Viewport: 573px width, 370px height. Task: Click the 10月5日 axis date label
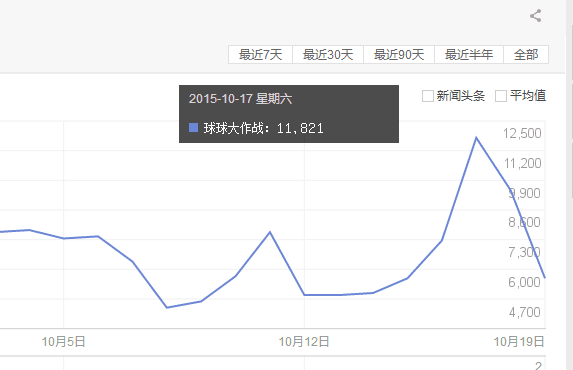tap(64, 342)
